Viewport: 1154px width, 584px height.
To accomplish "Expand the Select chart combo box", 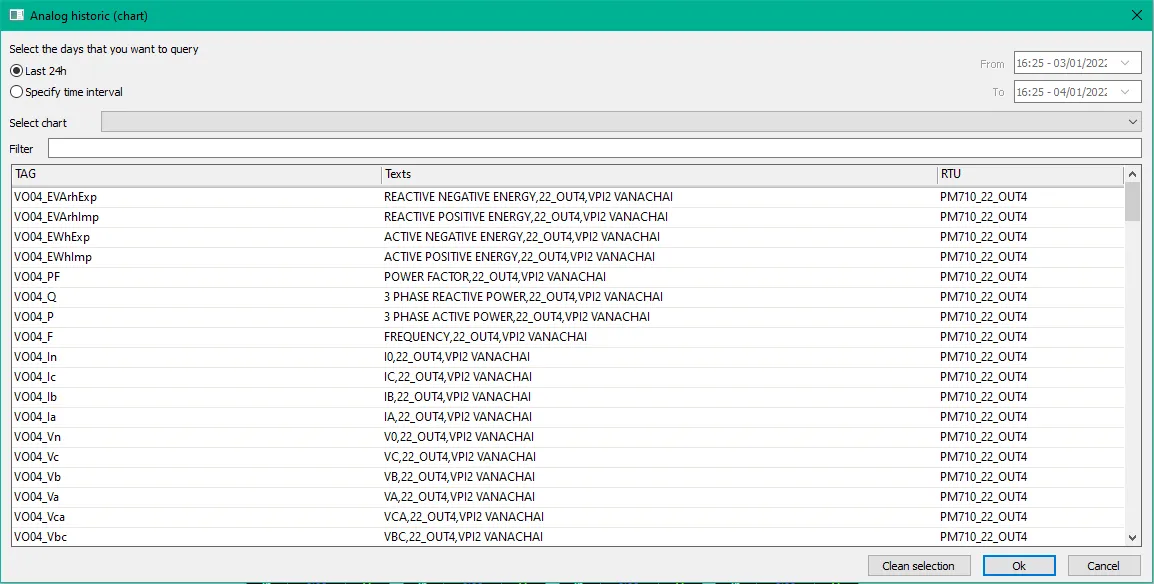I will click(621, 122).
